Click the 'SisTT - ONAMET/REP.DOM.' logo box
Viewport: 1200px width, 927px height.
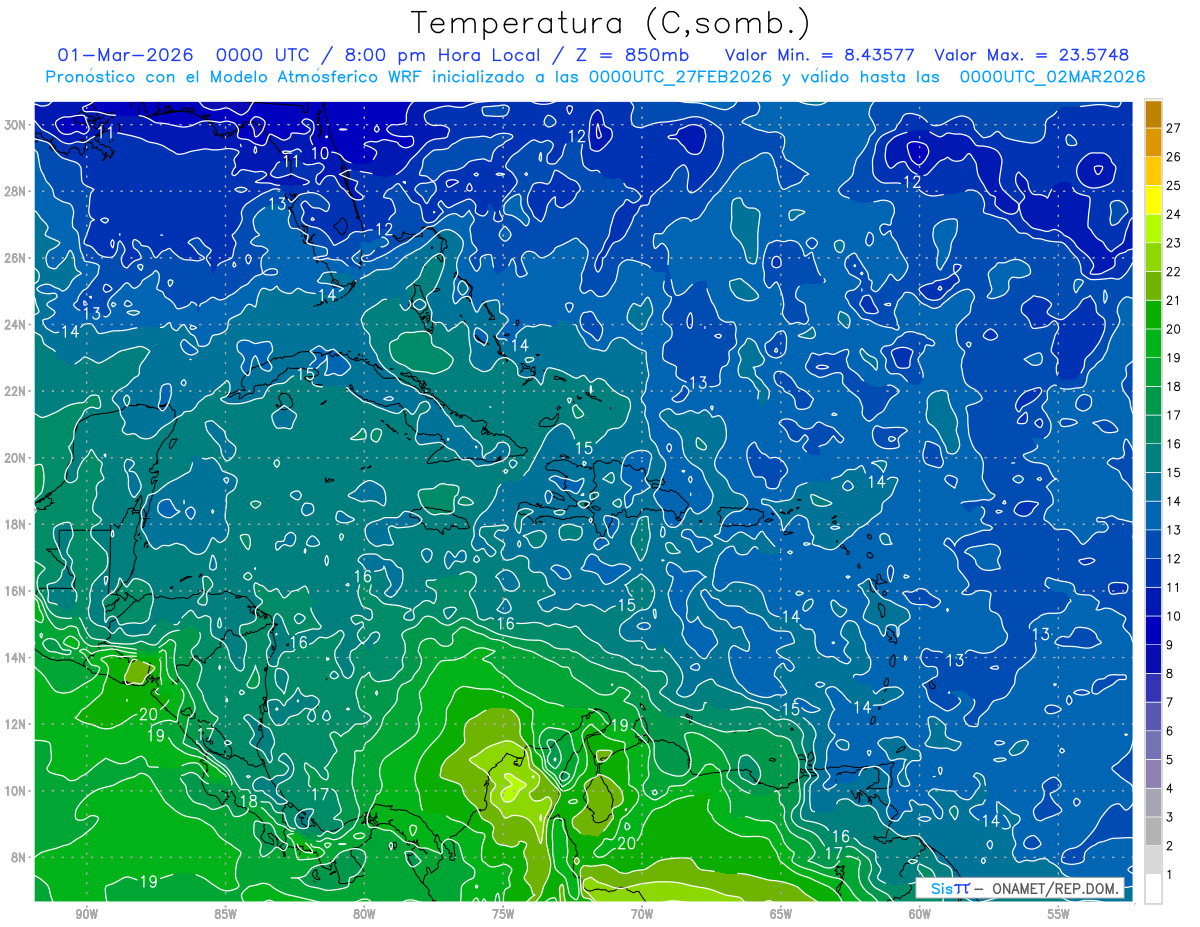(x=1019, y=889)
